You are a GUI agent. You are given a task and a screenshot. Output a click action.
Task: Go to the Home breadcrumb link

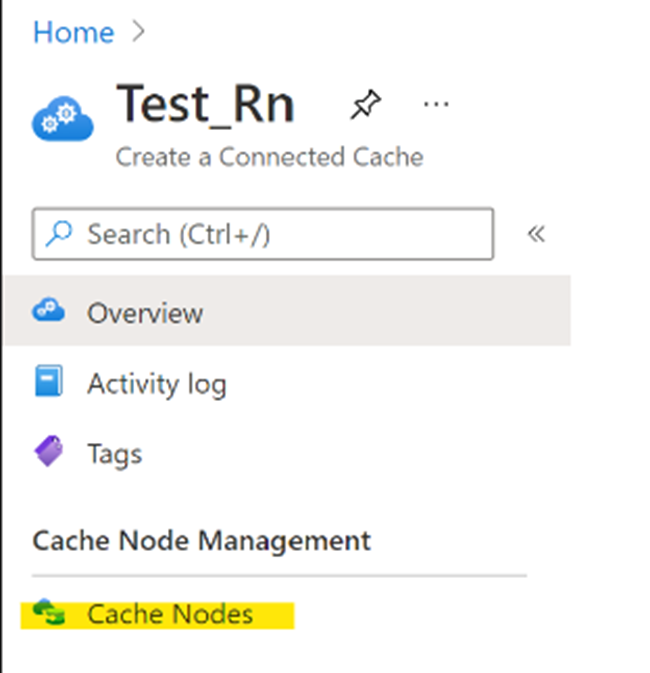74,32
